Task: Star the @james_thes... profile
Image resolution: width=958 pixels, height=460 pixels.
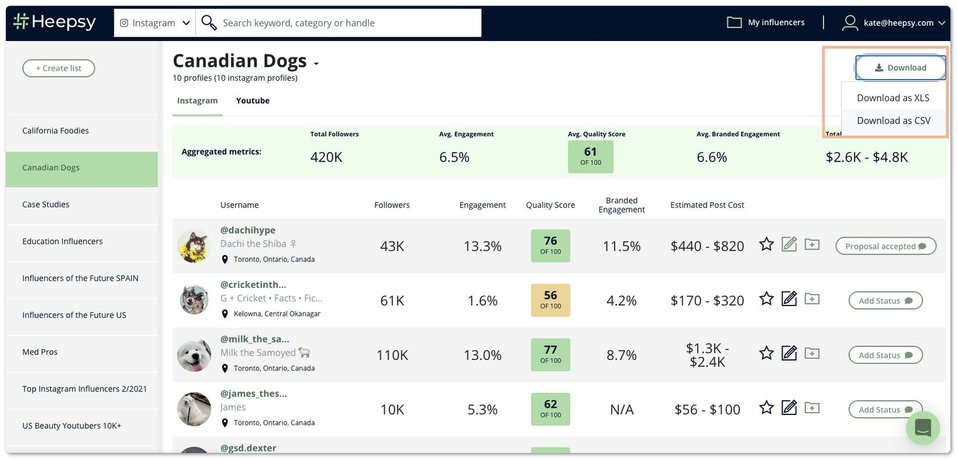Action: [x=766, y=408]
